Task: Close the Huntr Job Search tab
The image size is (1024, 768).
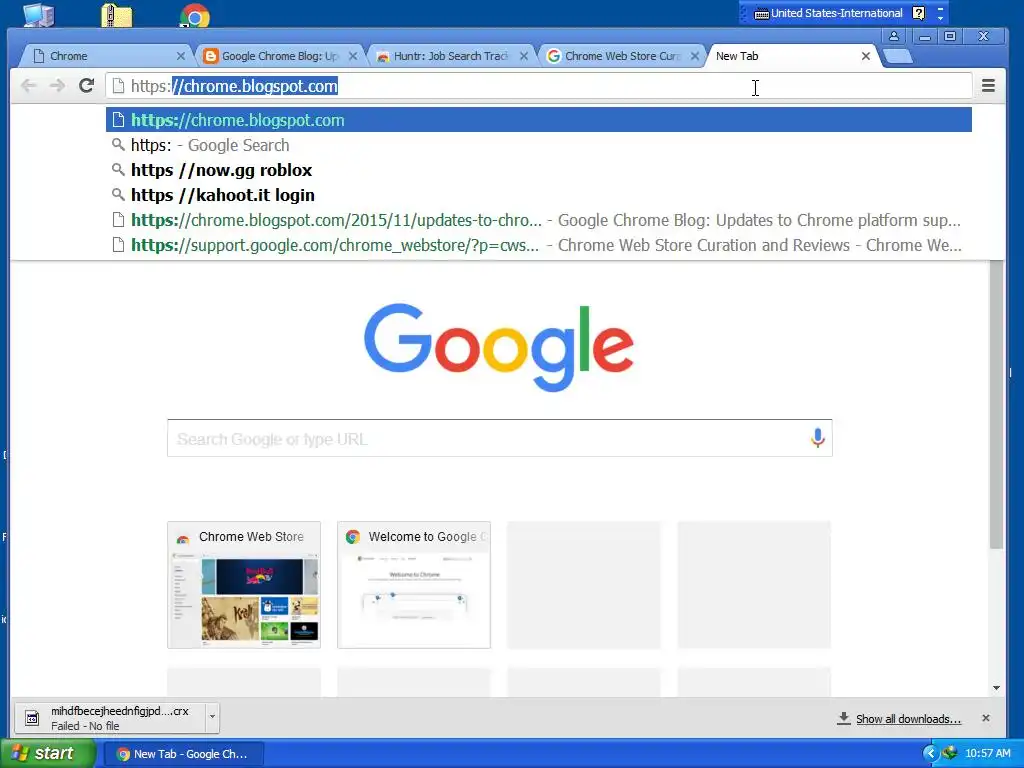Action: tap(524, 56)
